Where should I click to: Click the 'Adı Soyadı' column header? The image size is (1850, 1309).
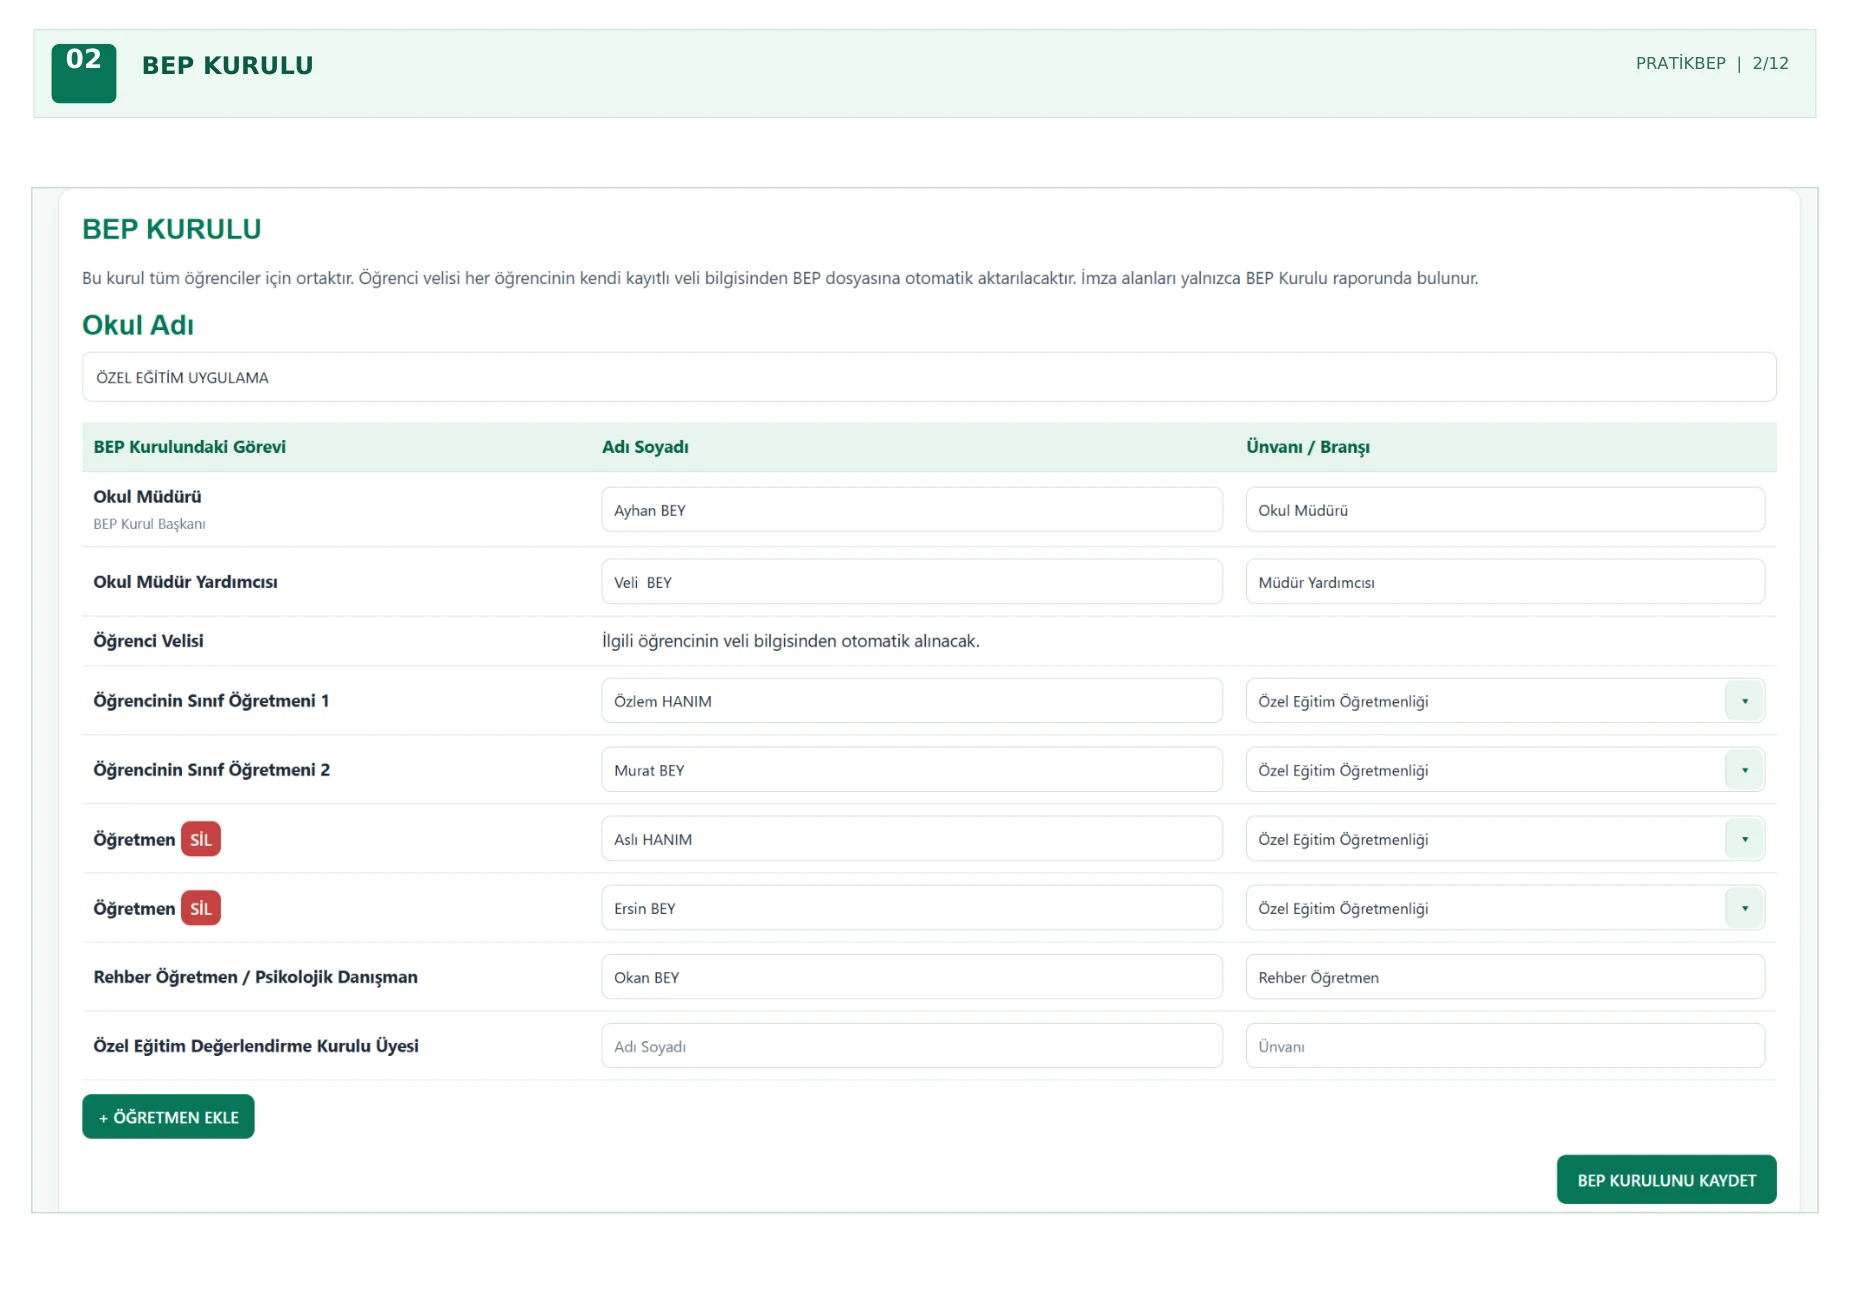645,447
